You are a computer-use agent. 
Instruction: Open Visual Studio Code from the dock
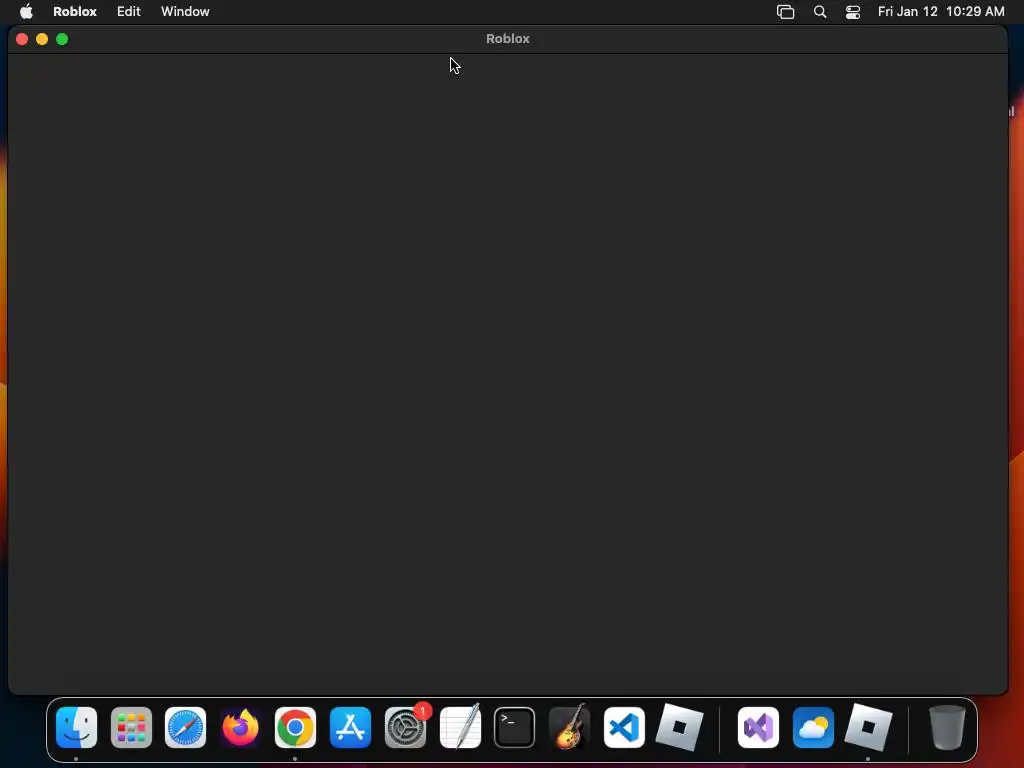point(624,728)
